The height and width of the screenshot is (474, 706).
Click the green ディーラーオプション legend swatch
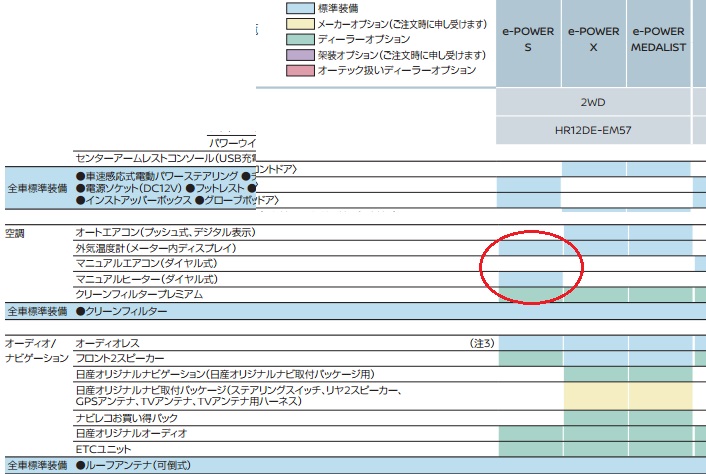[301, 39]
